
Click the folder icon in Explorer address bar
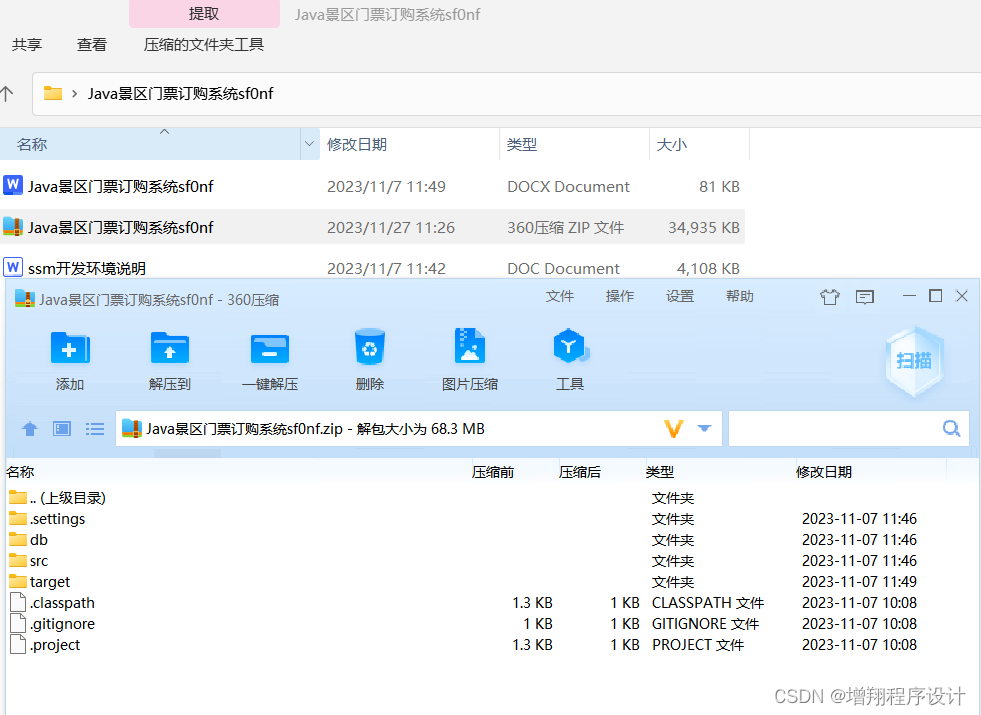53,93
